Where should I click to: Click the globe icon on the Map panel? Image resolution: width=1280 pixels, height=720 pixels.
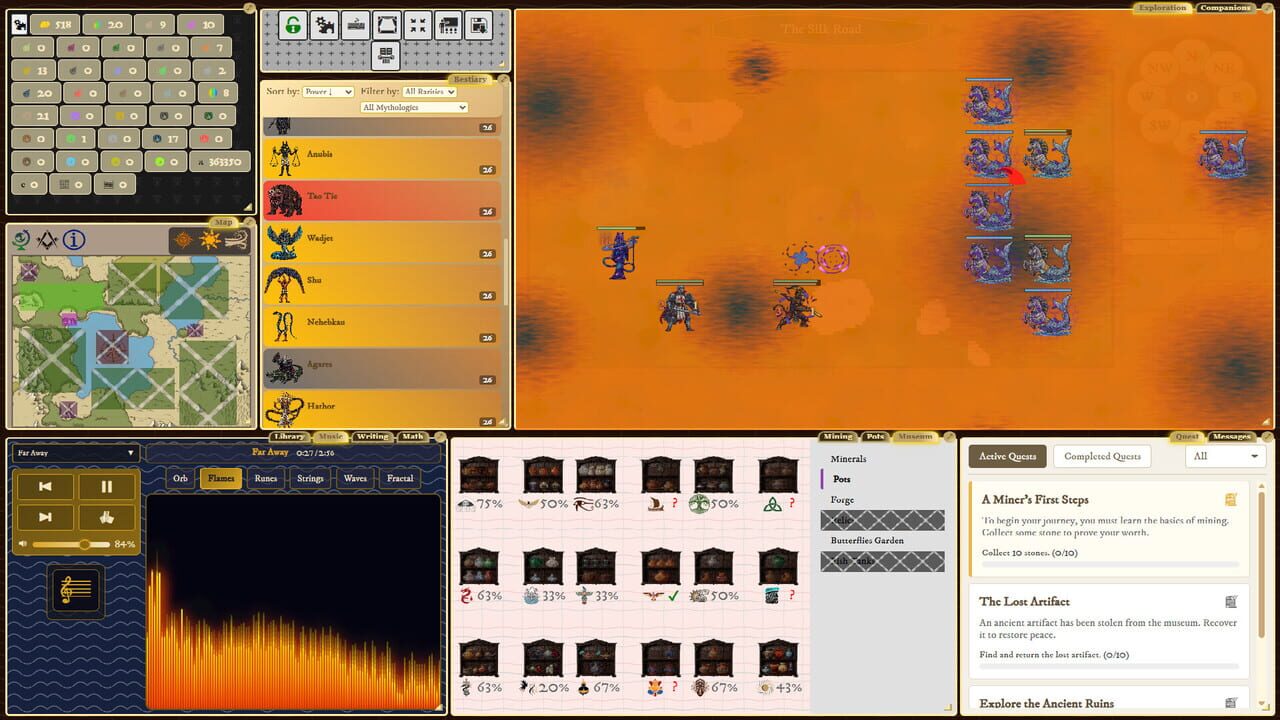pos(22,240)
